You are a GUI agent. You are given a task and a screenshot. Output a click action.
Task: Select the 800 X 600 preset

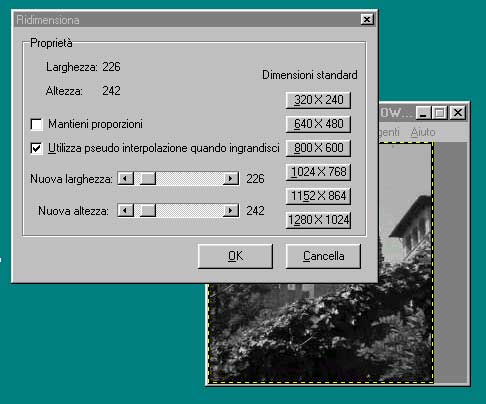tap(318, 148)
